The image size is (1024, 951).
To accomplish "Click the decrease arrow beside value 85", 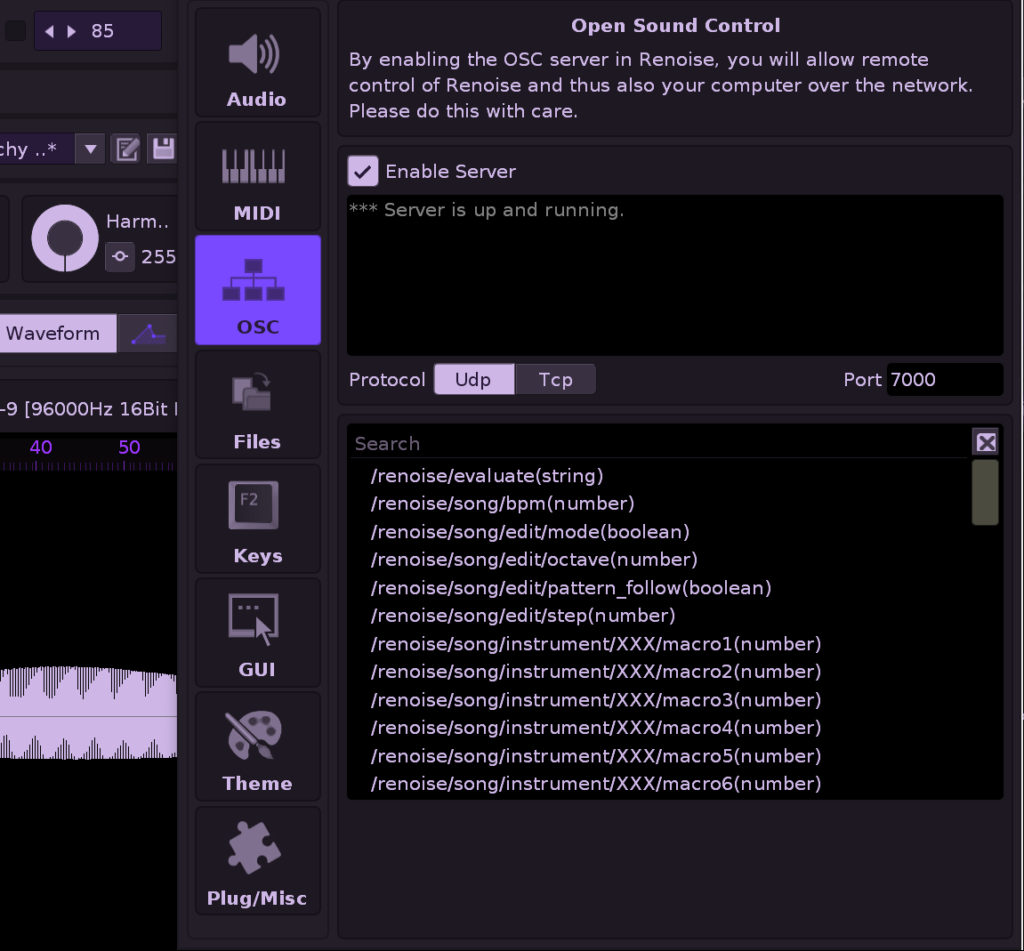I will [x=49, y=31].
